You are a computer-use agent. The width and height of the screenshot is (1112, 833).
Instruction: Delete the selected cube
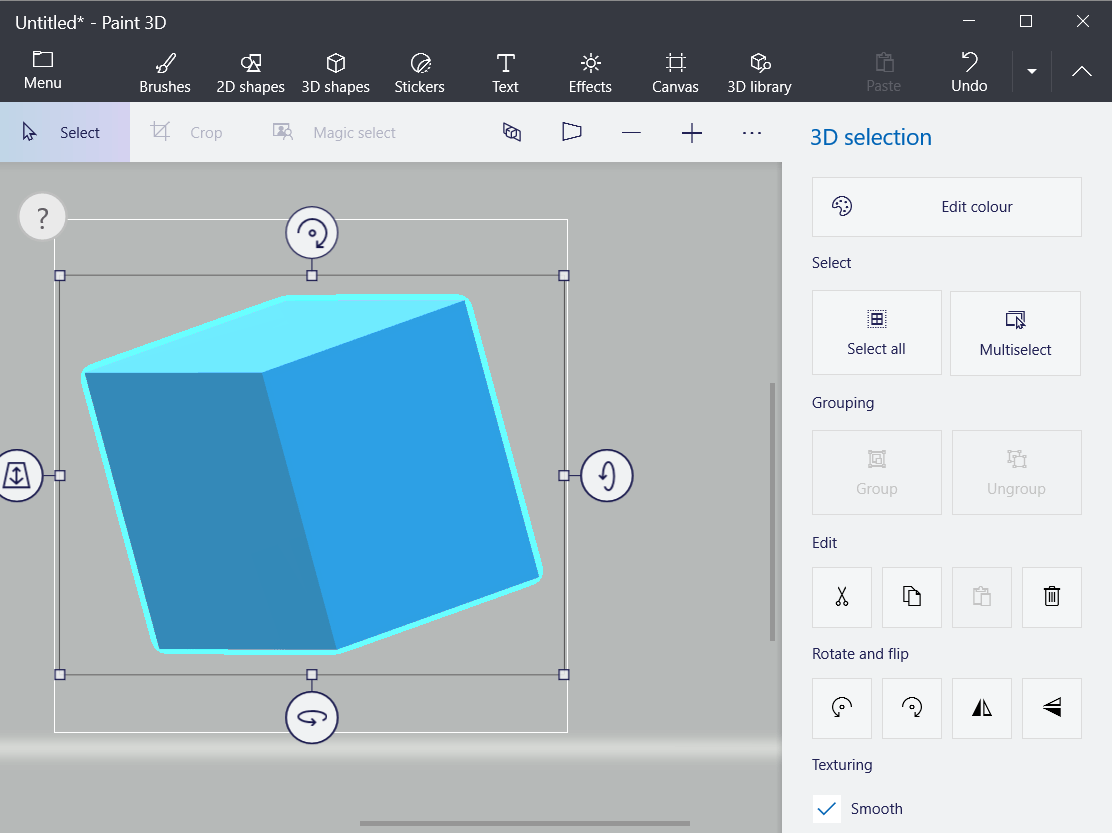pos(1051,597)
